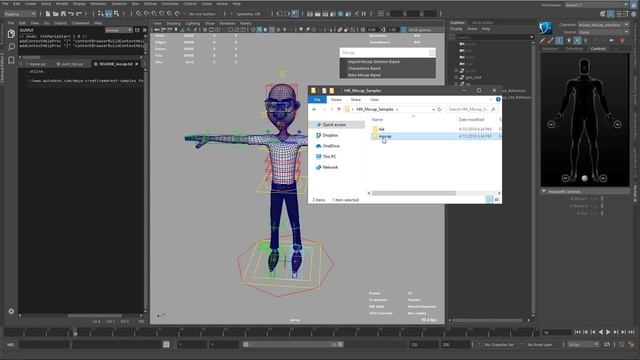Viewport: 640px width, 360px height.
Task: Click the time slider current frame marker
Action: (75, 332)
